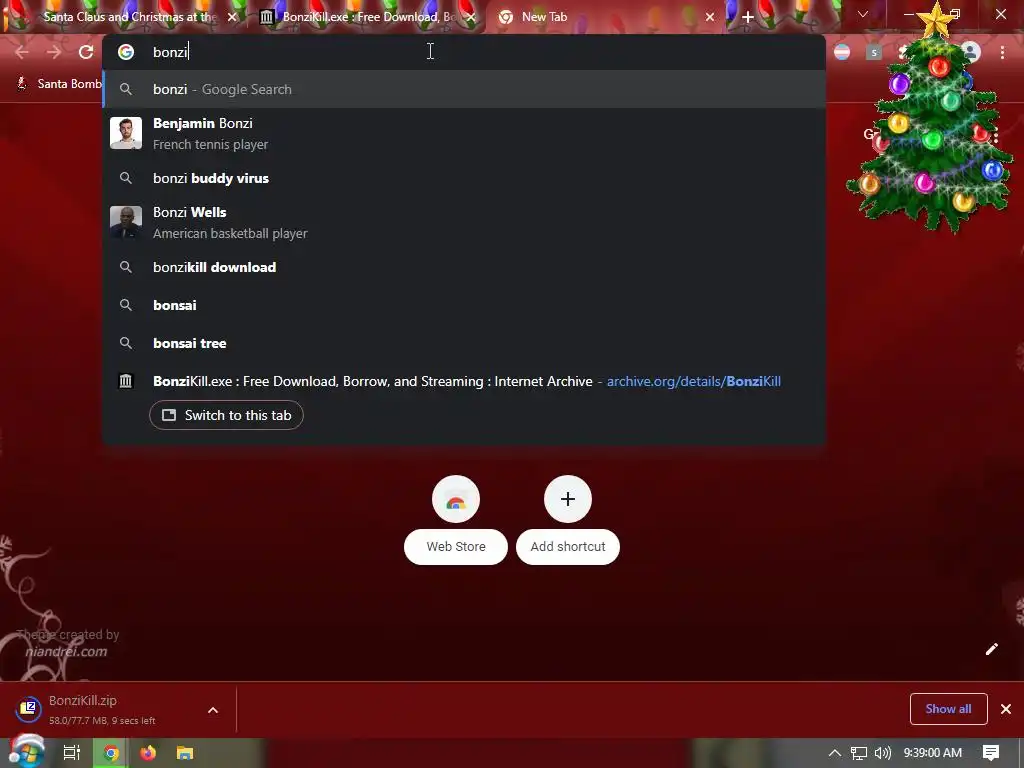Click the 9:39:00 AM clock
This screenshot has height=768, width=1024.
(x=933, y=753)
